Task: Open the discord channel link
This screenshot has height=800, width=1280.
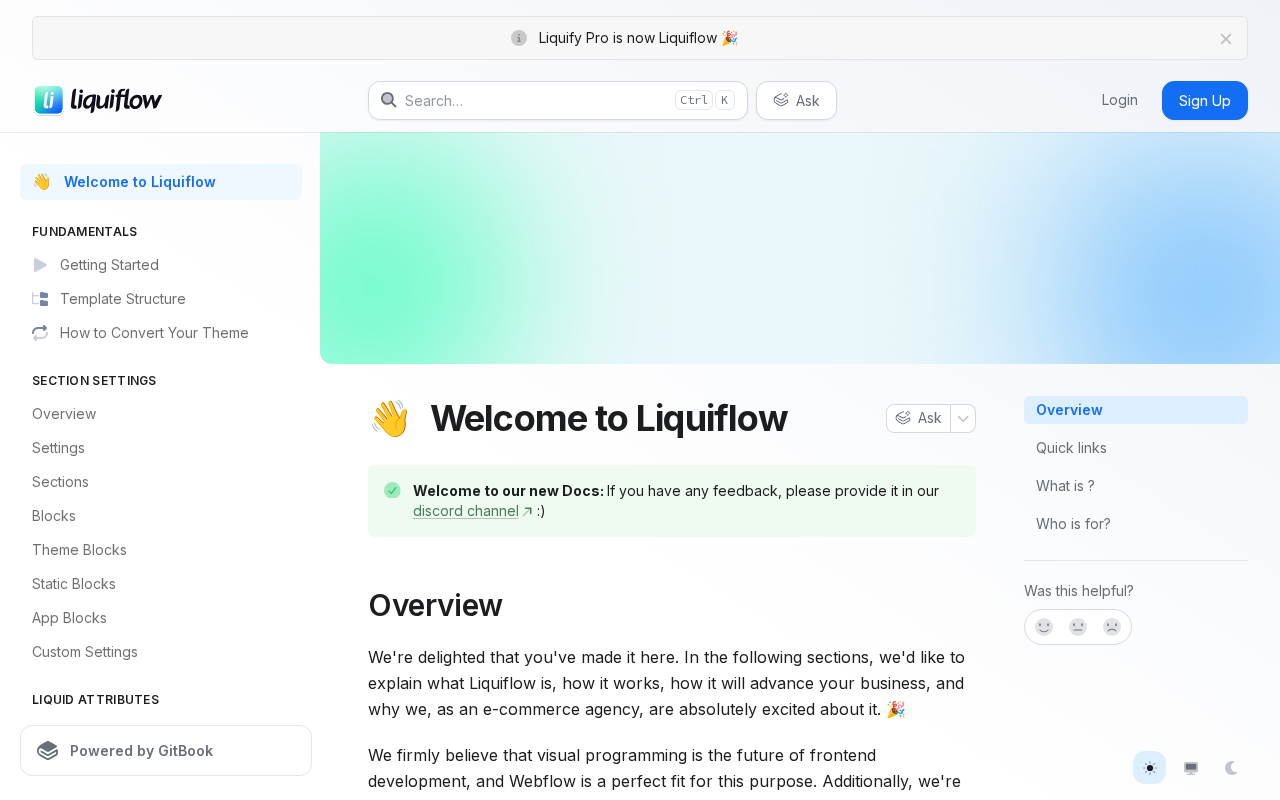Action: [466, 511]
